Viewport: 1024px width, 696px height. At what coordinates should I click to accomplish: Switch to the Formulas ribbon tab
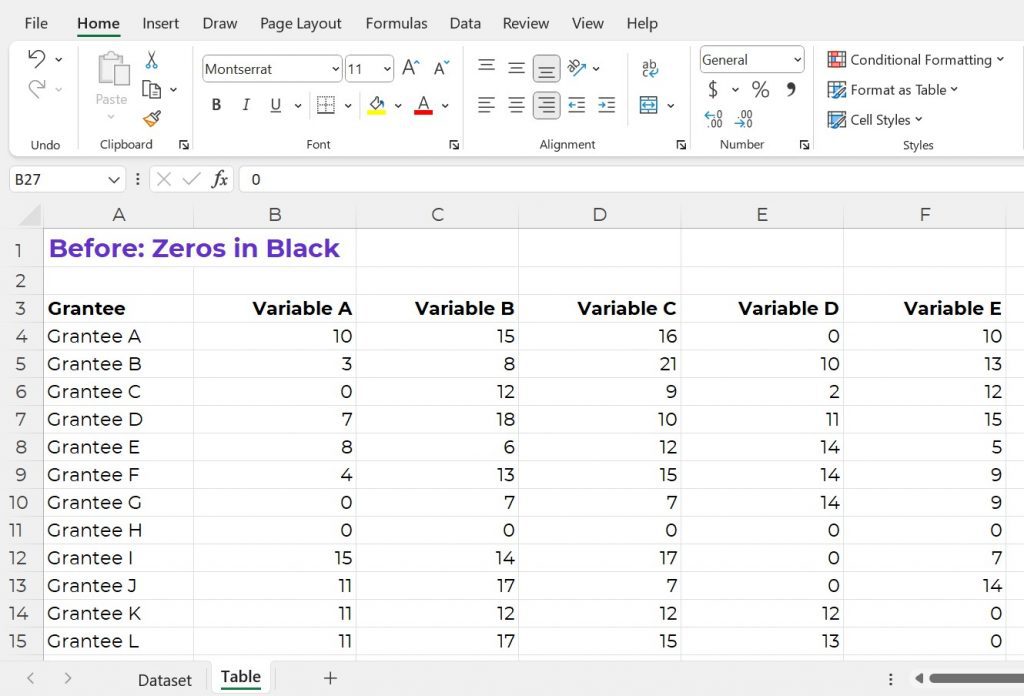pyautogui.click(x=396, y=24)
